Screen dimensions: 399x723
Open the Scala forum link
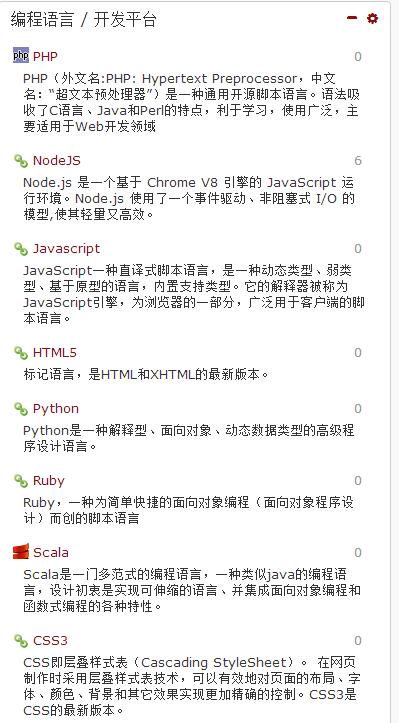(51, 552)
